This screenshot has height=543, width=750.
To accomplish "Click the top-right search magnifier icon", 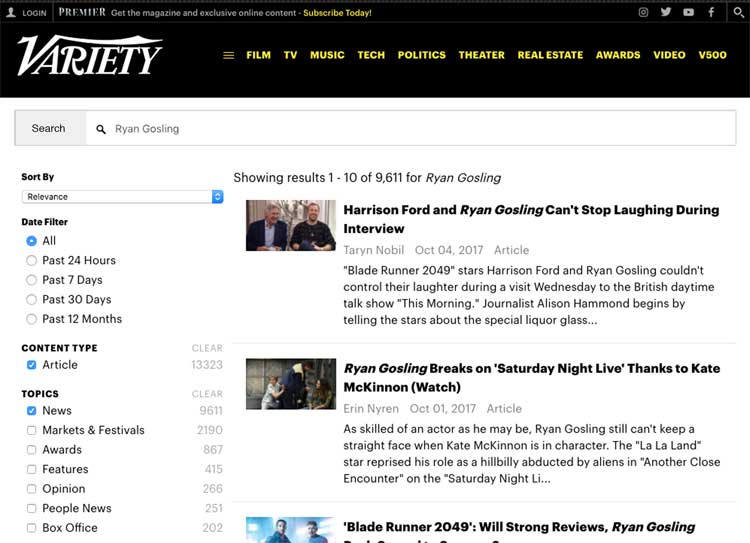I will coord(739,12).
